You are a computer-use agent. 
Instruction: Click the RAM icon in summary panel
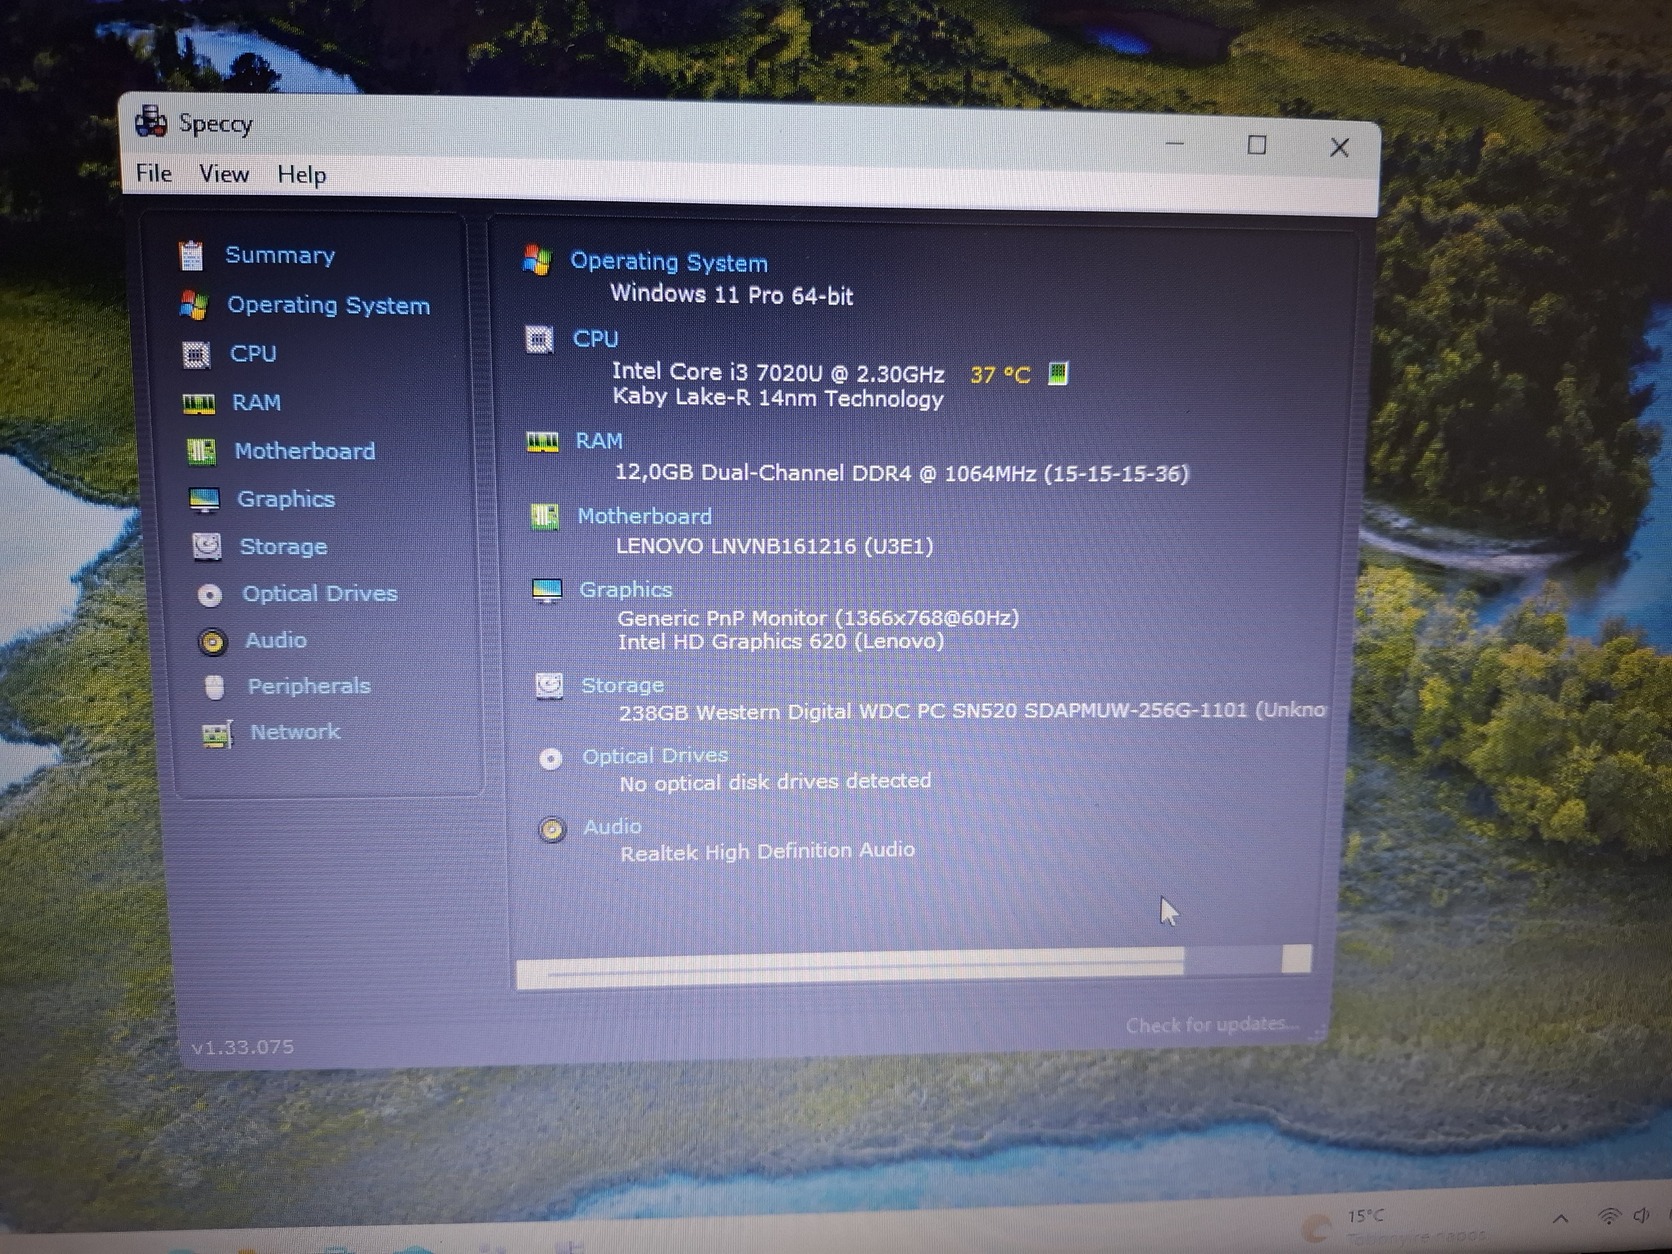[543, 442]
